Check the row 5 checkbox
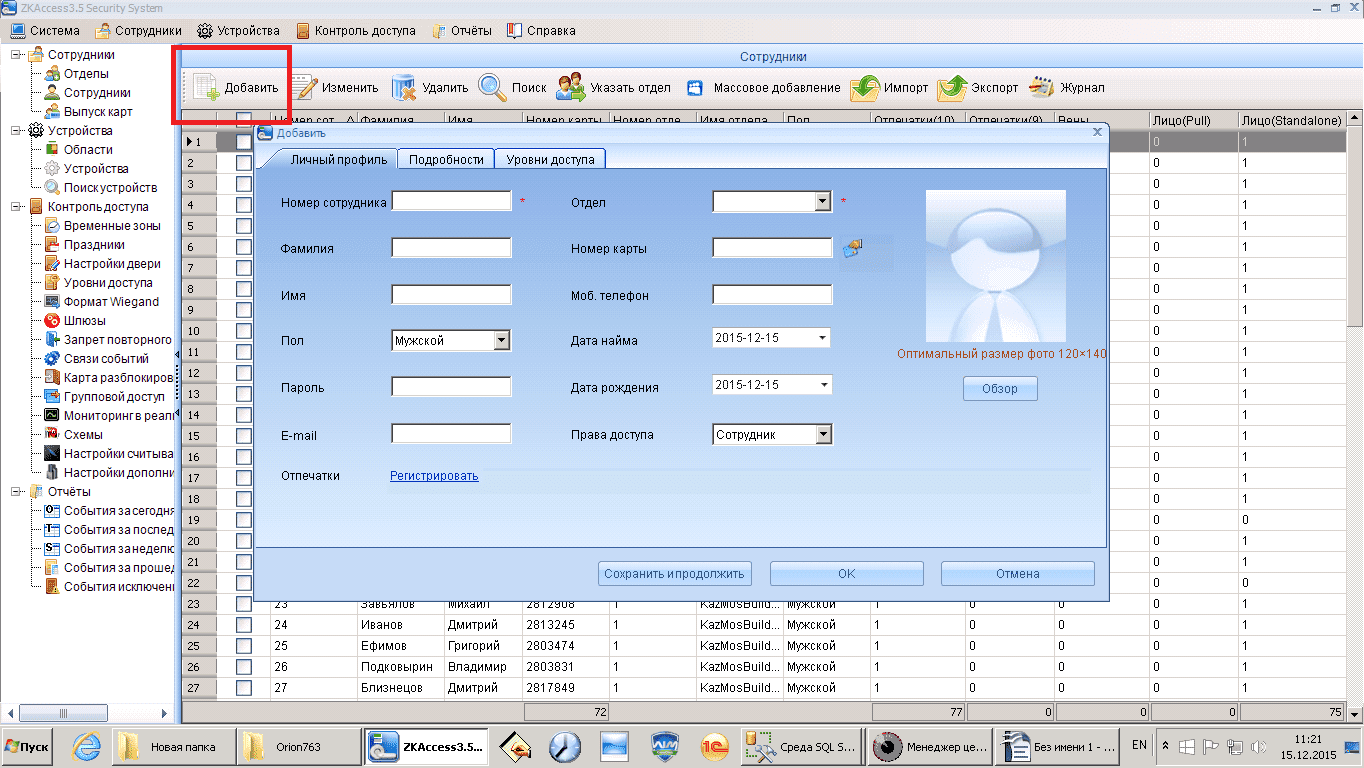This screenshot has width=1364, height=768. [244, 226]
